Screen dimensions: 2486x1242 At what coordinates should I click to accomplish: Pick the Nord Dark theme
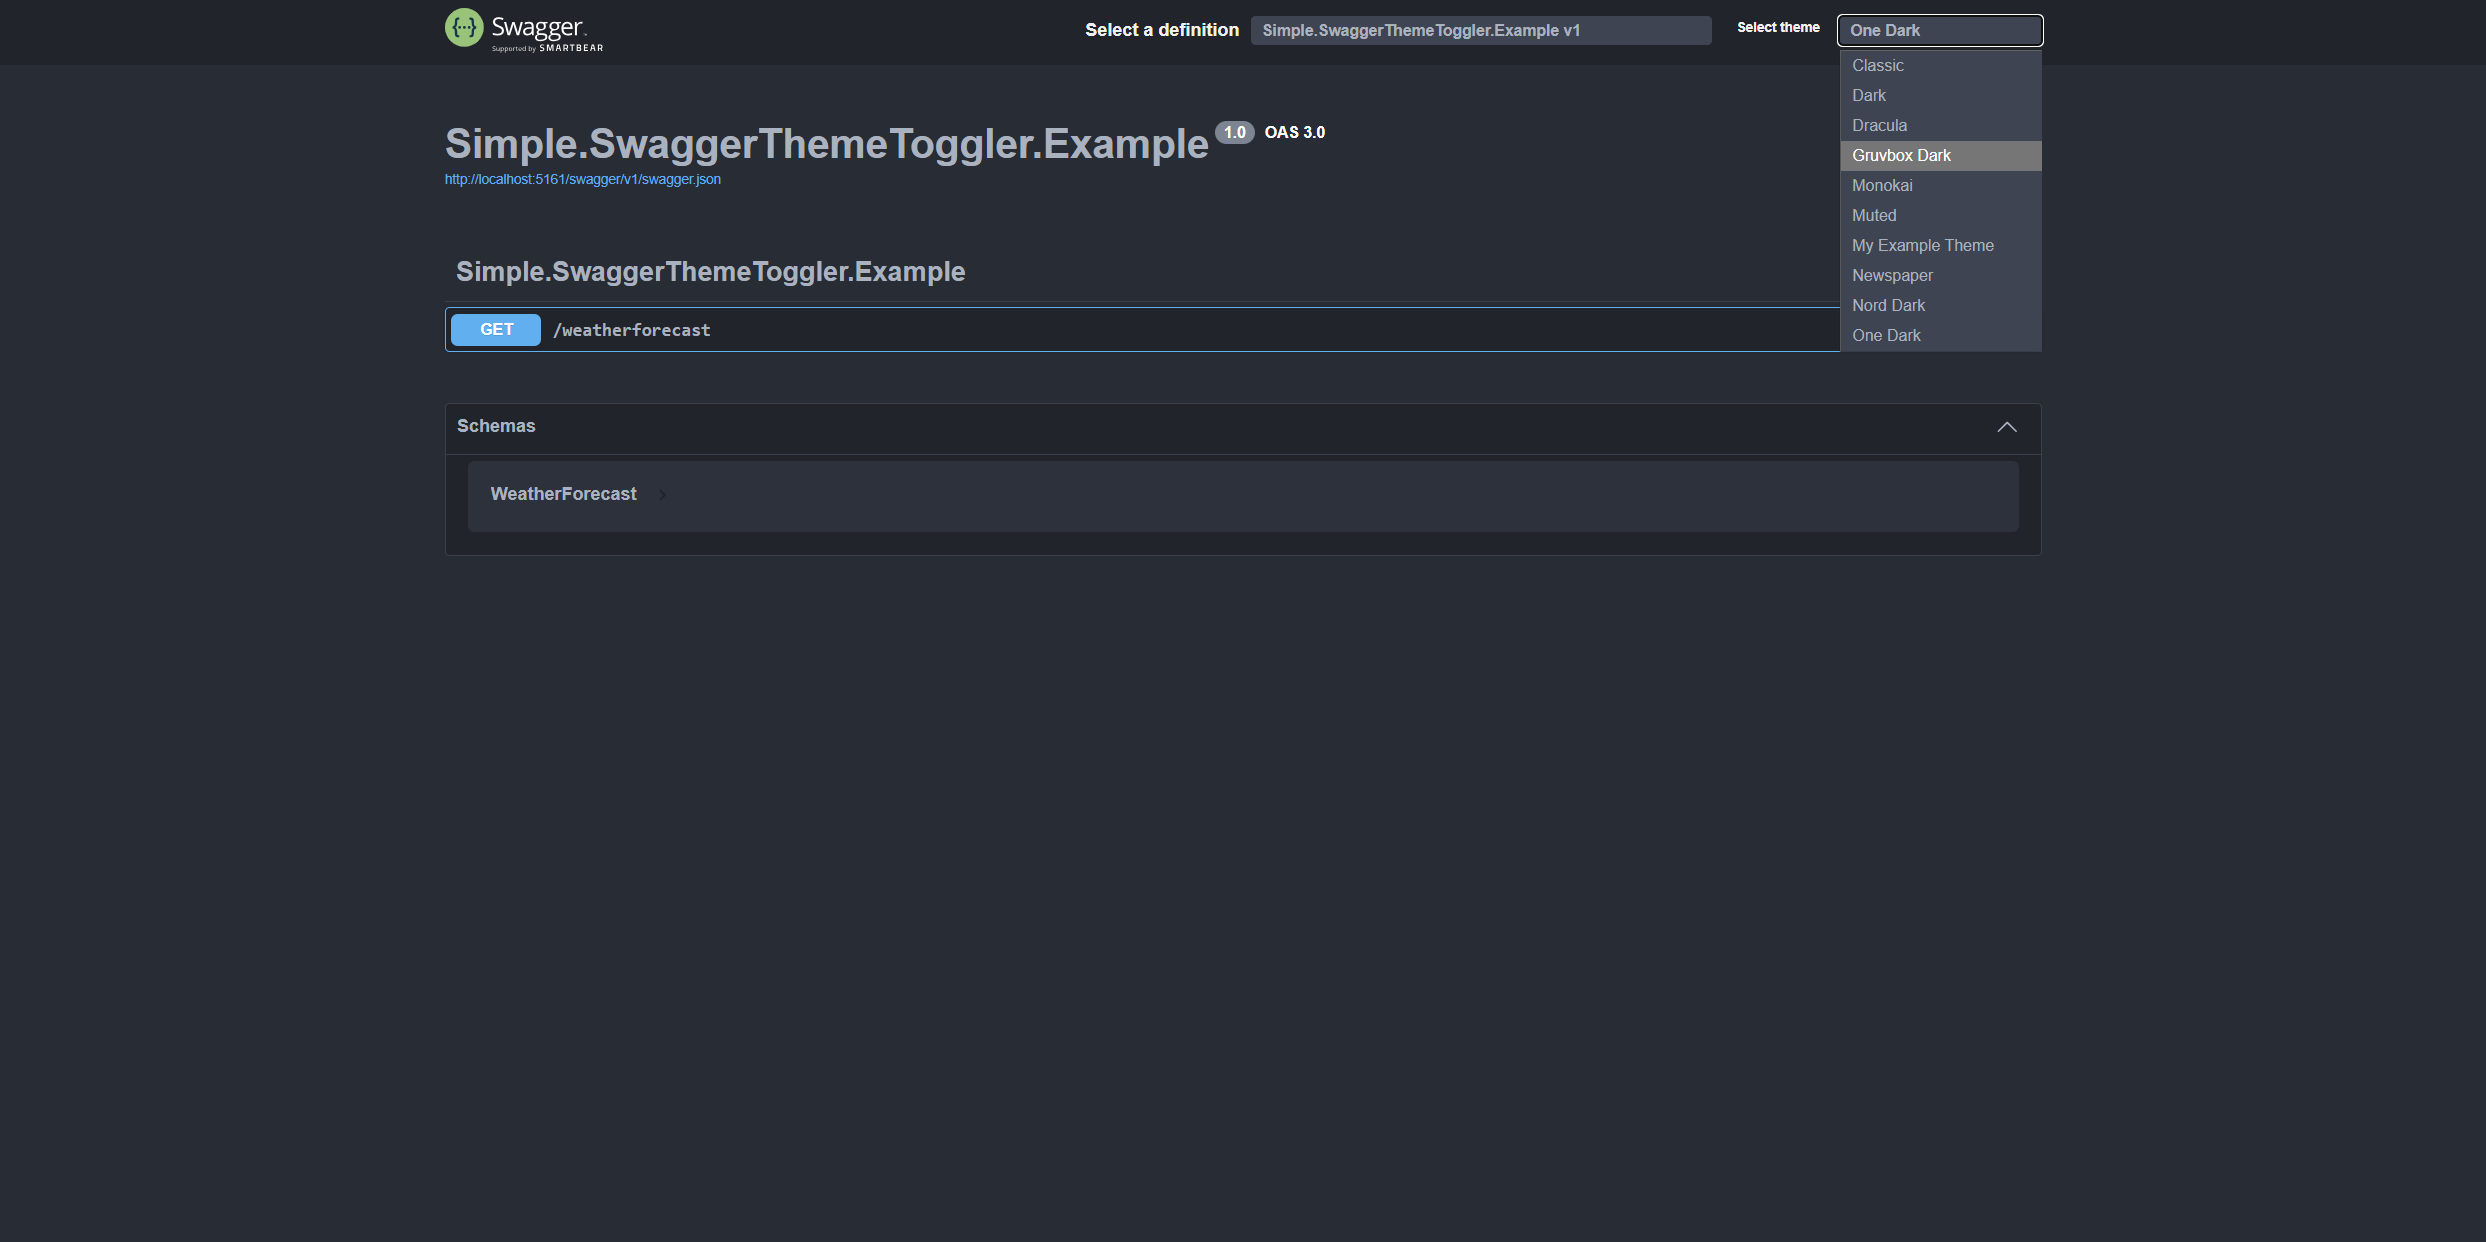coord(1888,305)
